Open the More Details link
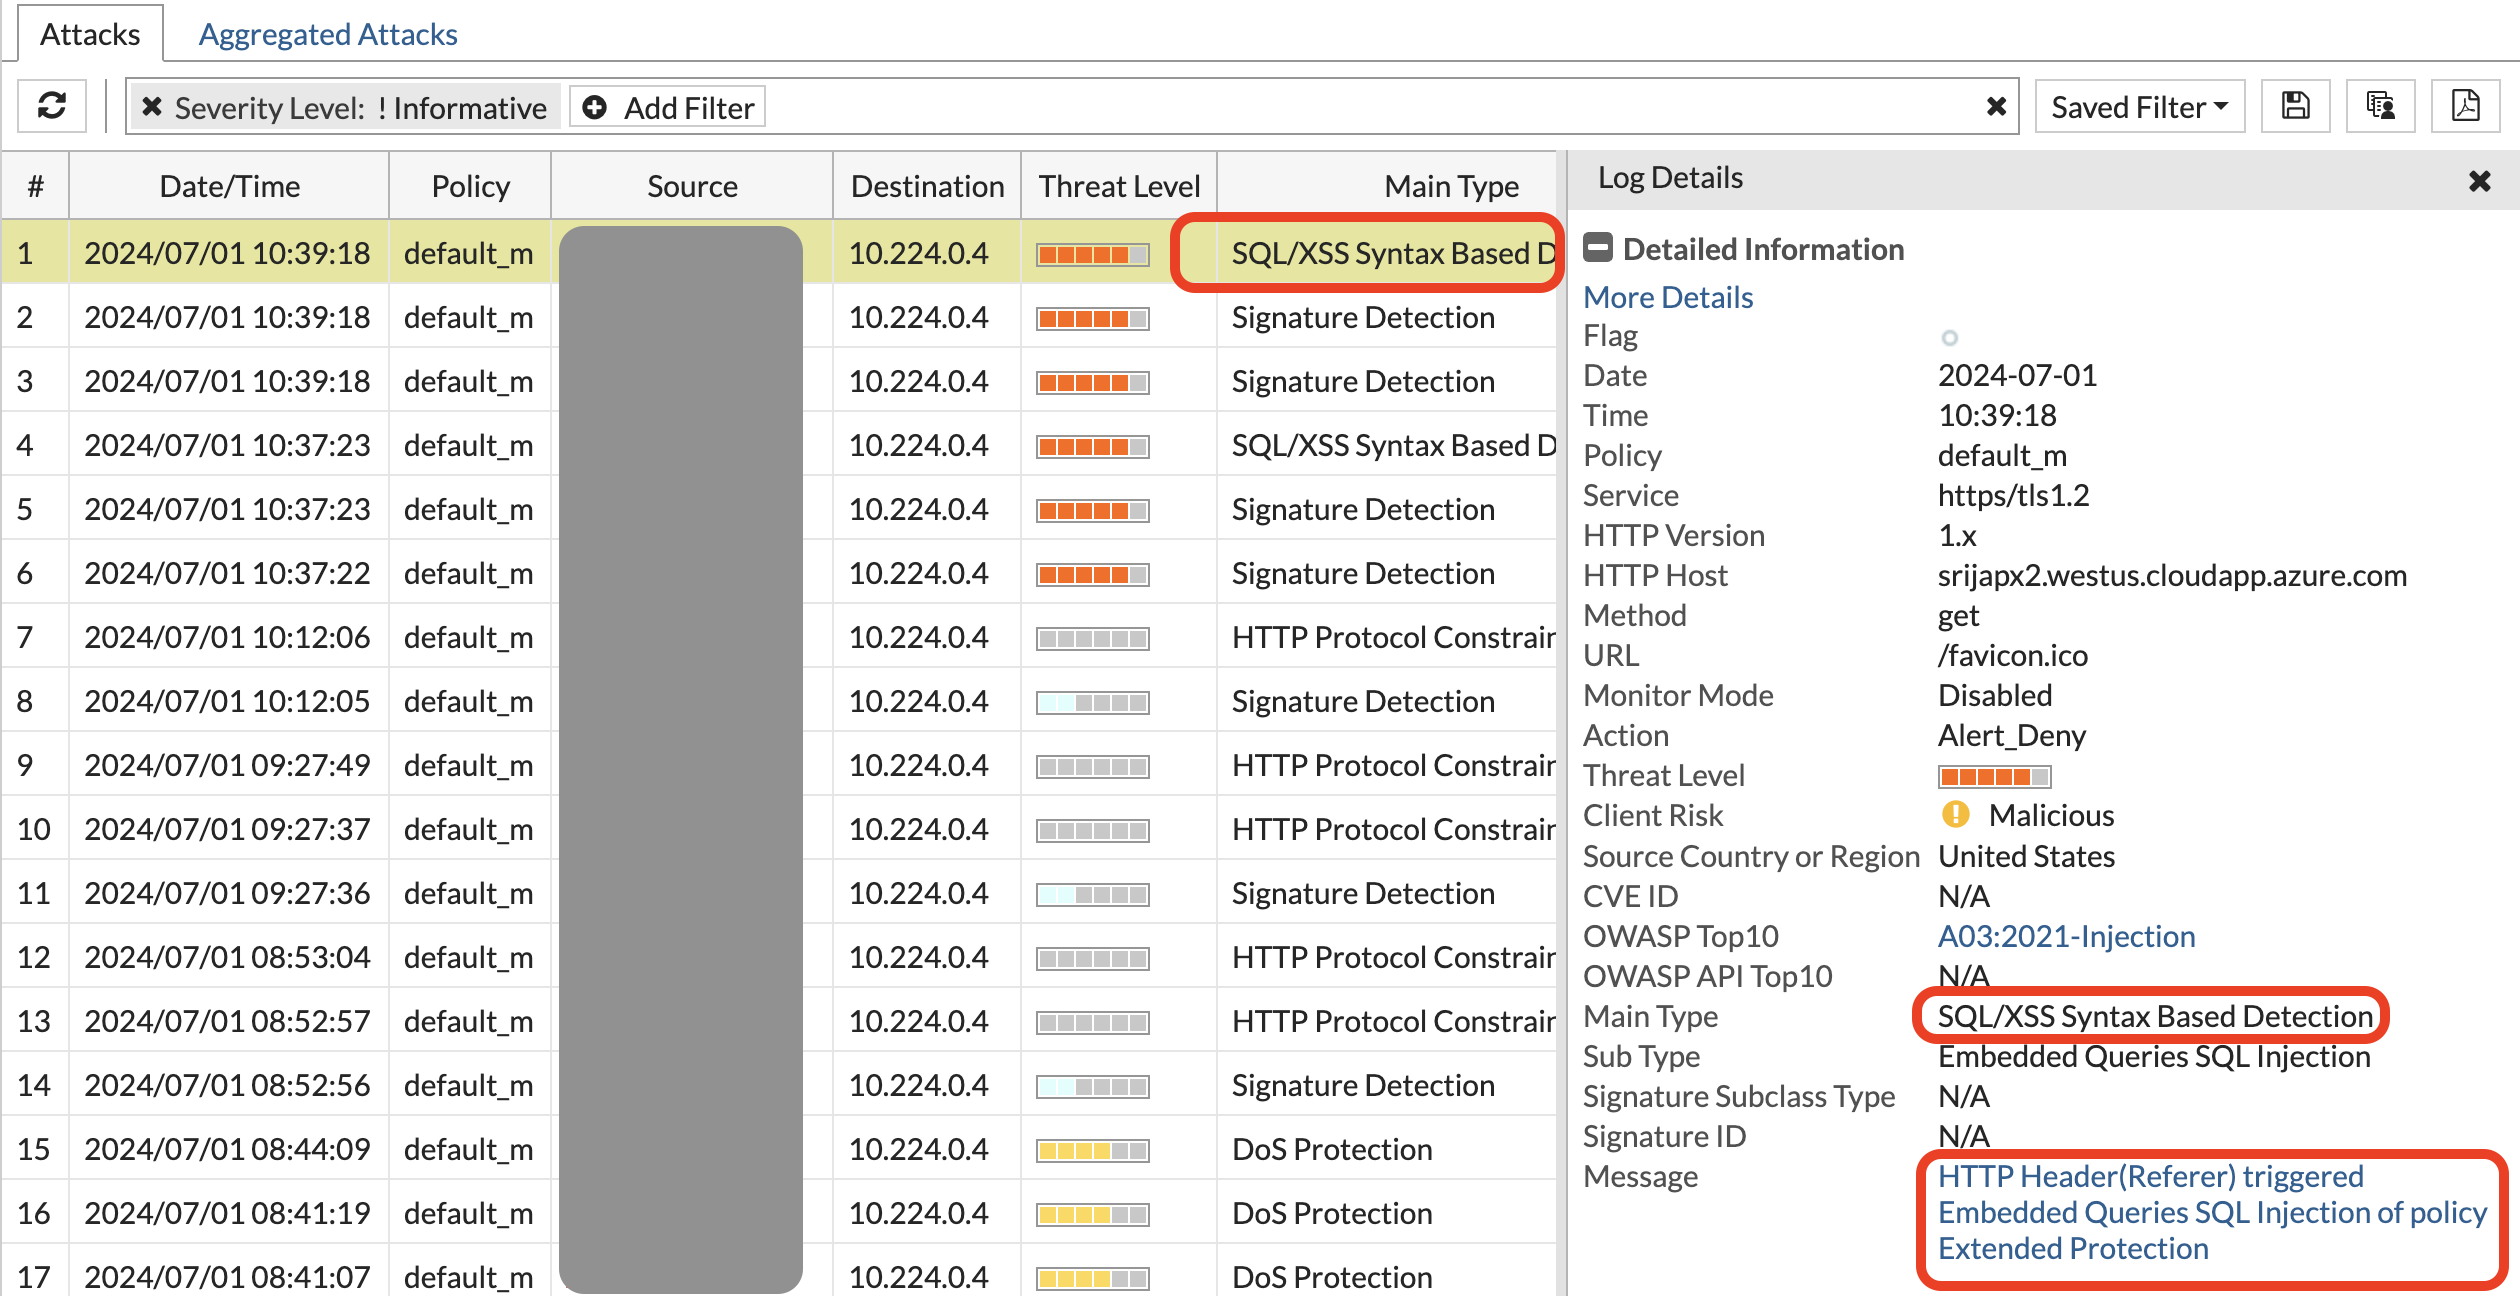This screenshot has width=2520, height=1296. [1668, 297]
